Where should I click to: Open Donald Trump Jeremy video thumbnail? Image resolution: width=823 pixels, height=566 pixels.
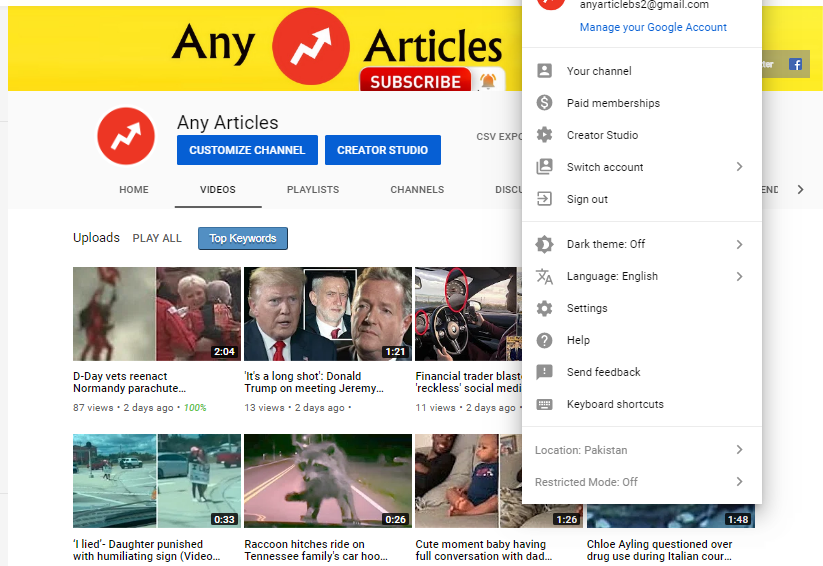click(328, 314)
